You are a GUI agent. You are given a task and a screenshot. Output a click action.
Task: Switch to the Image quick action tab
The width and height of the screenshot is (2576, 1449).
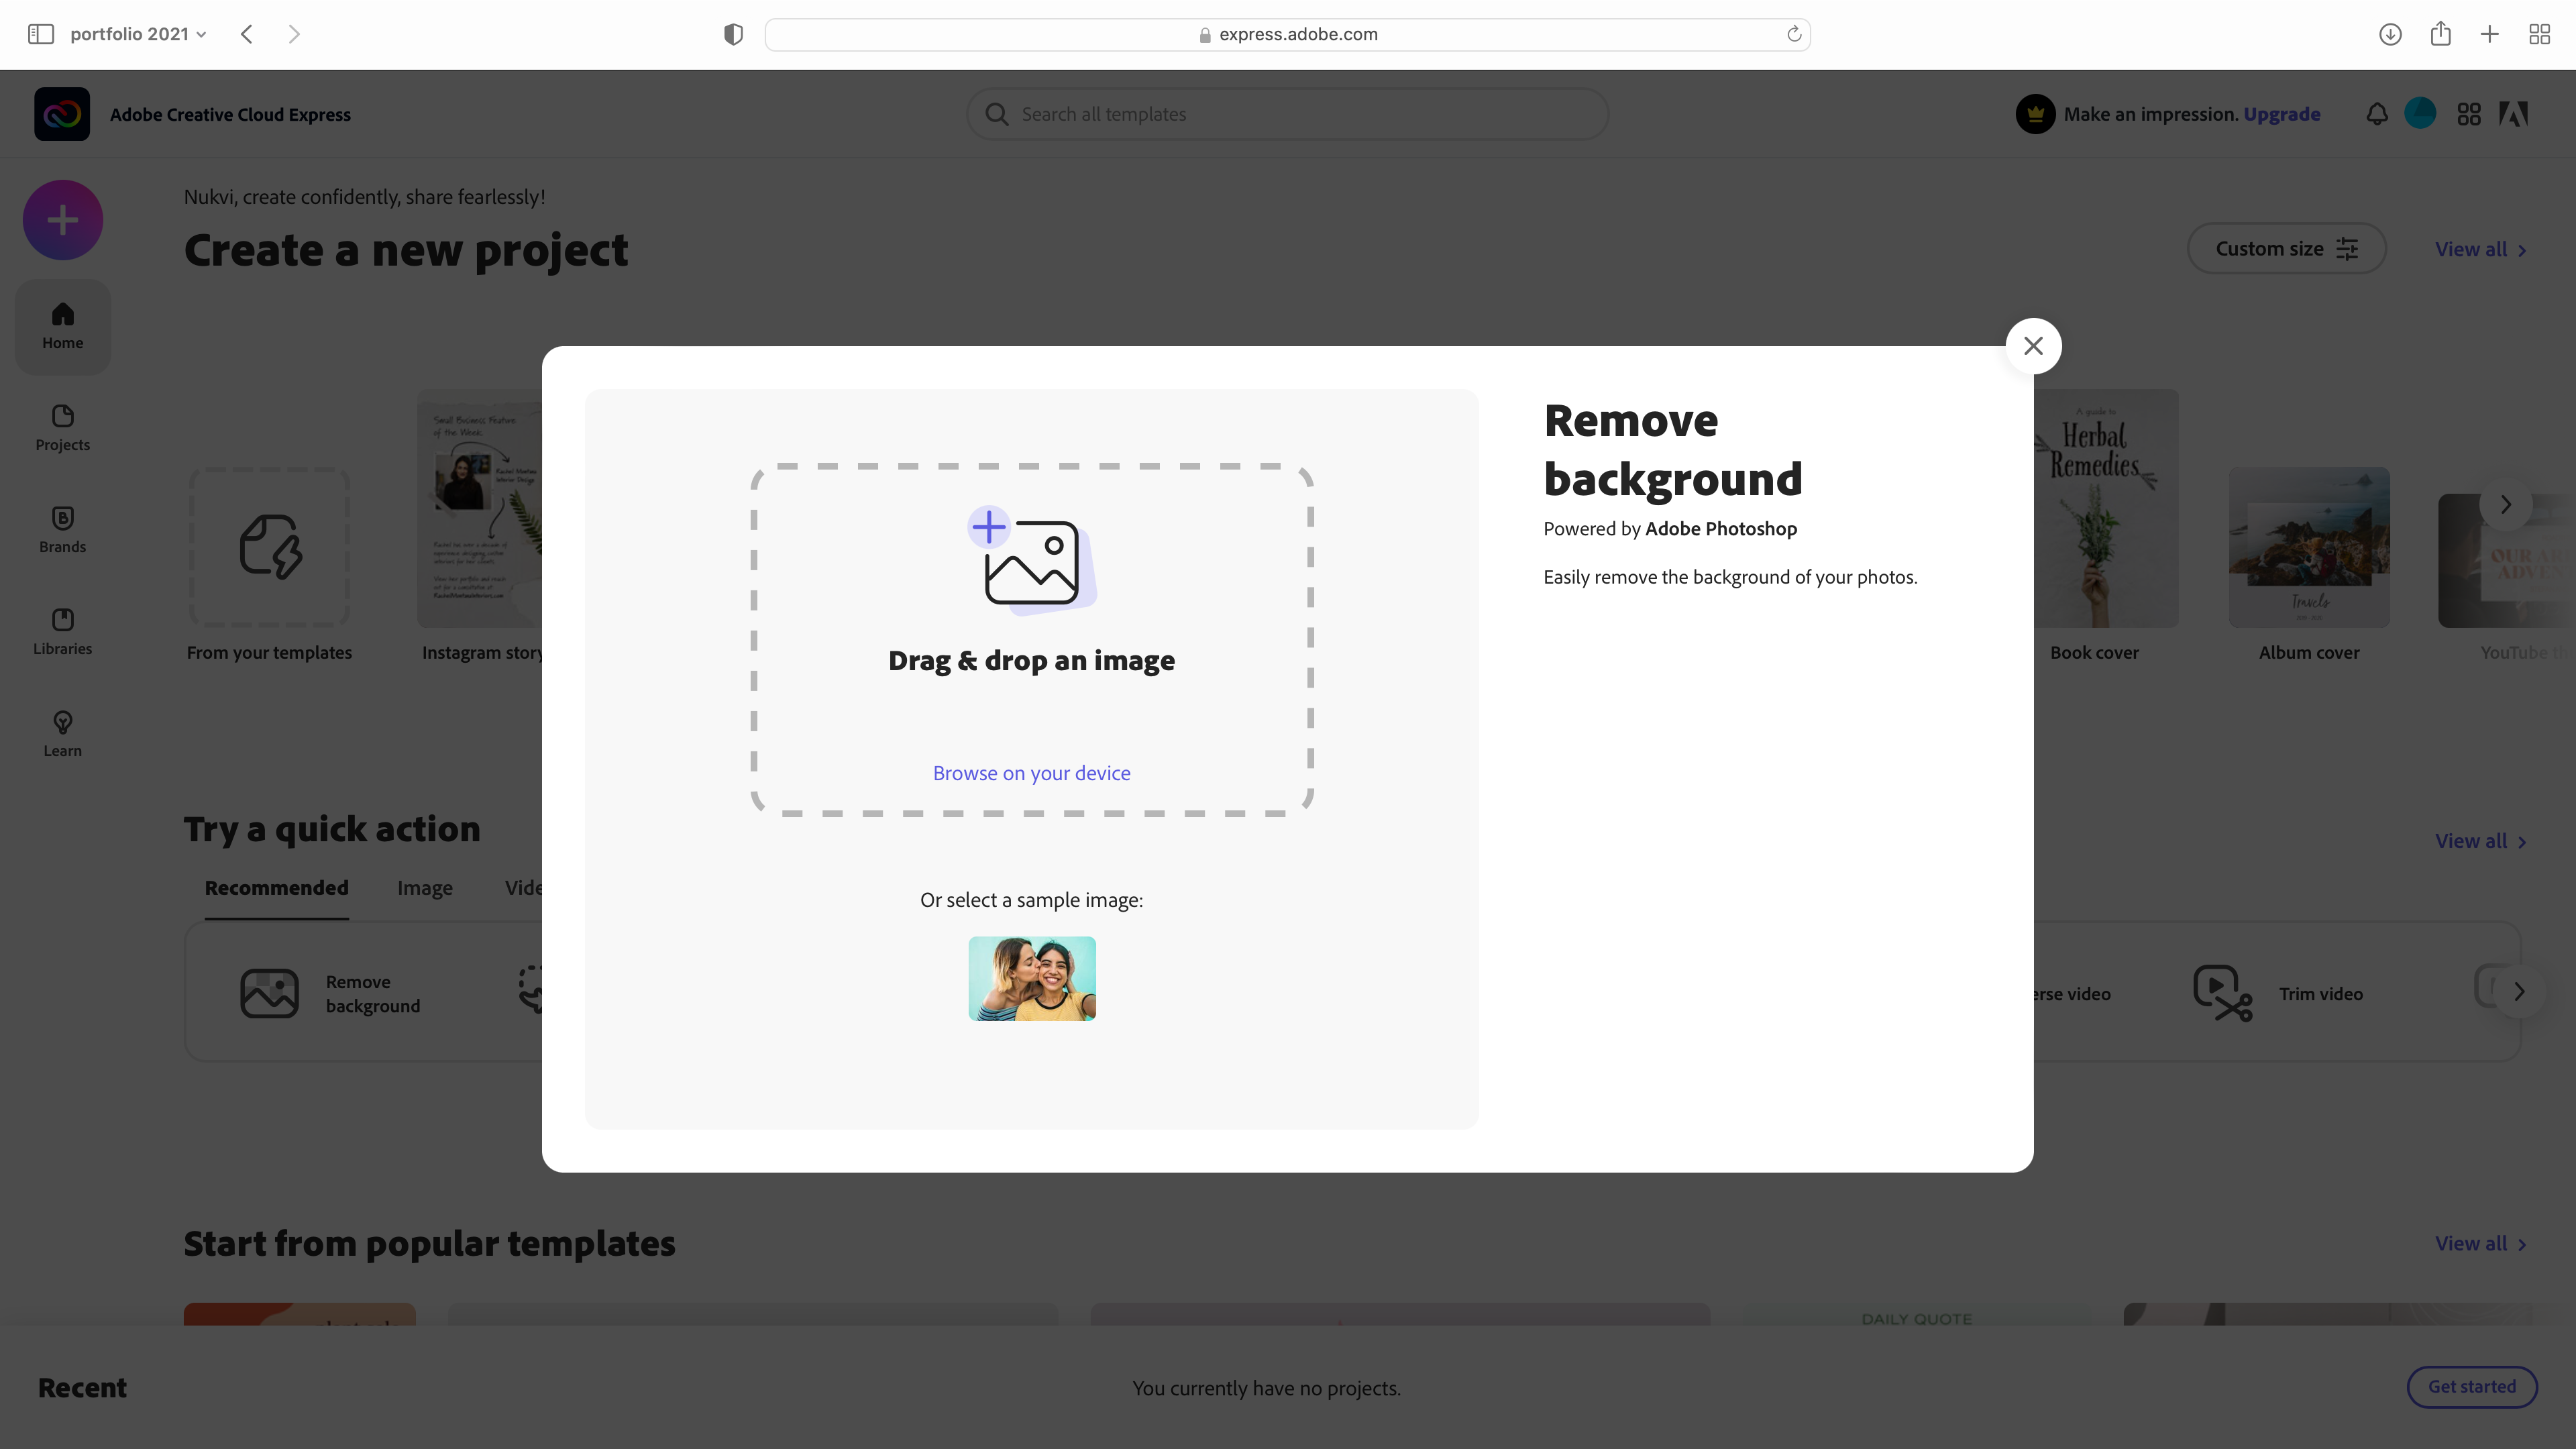(x=424, y=888)
